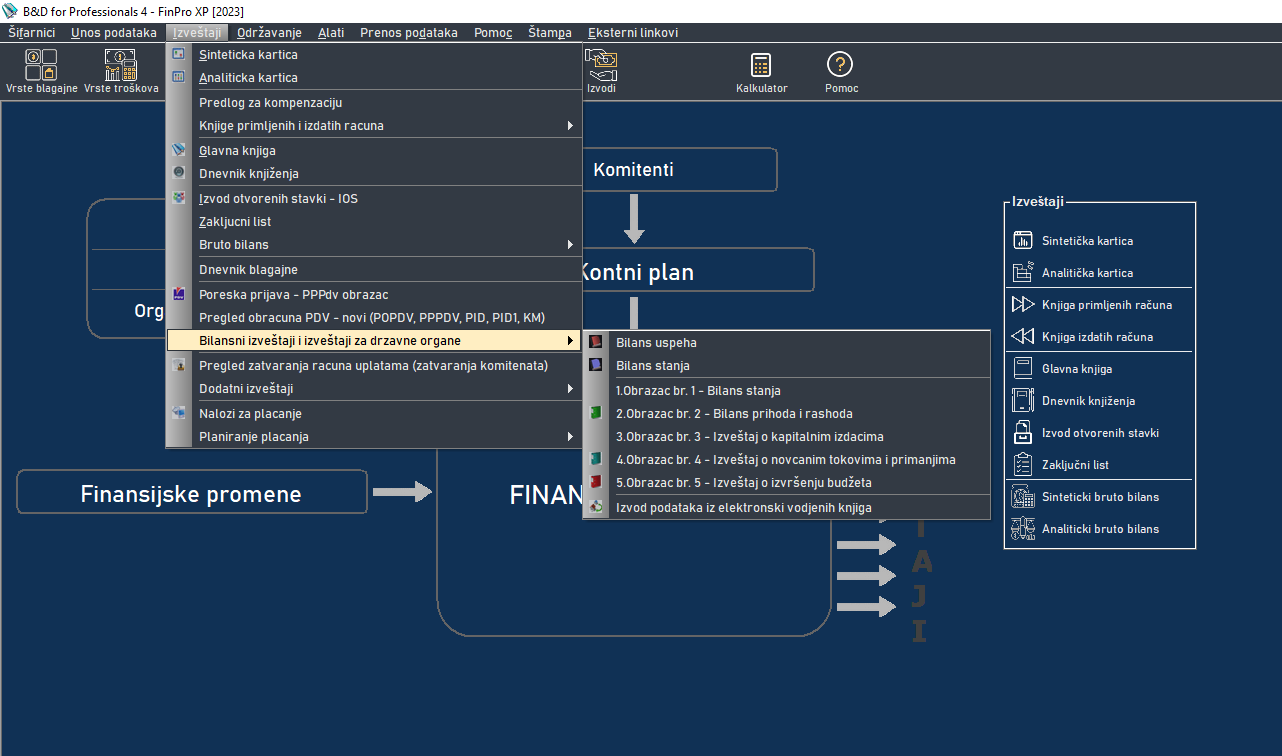The width and height of the screenshot is (1282, 756).
Task: Click Knjiga izdatih računa icon in panel
Action: (1022, 337)
